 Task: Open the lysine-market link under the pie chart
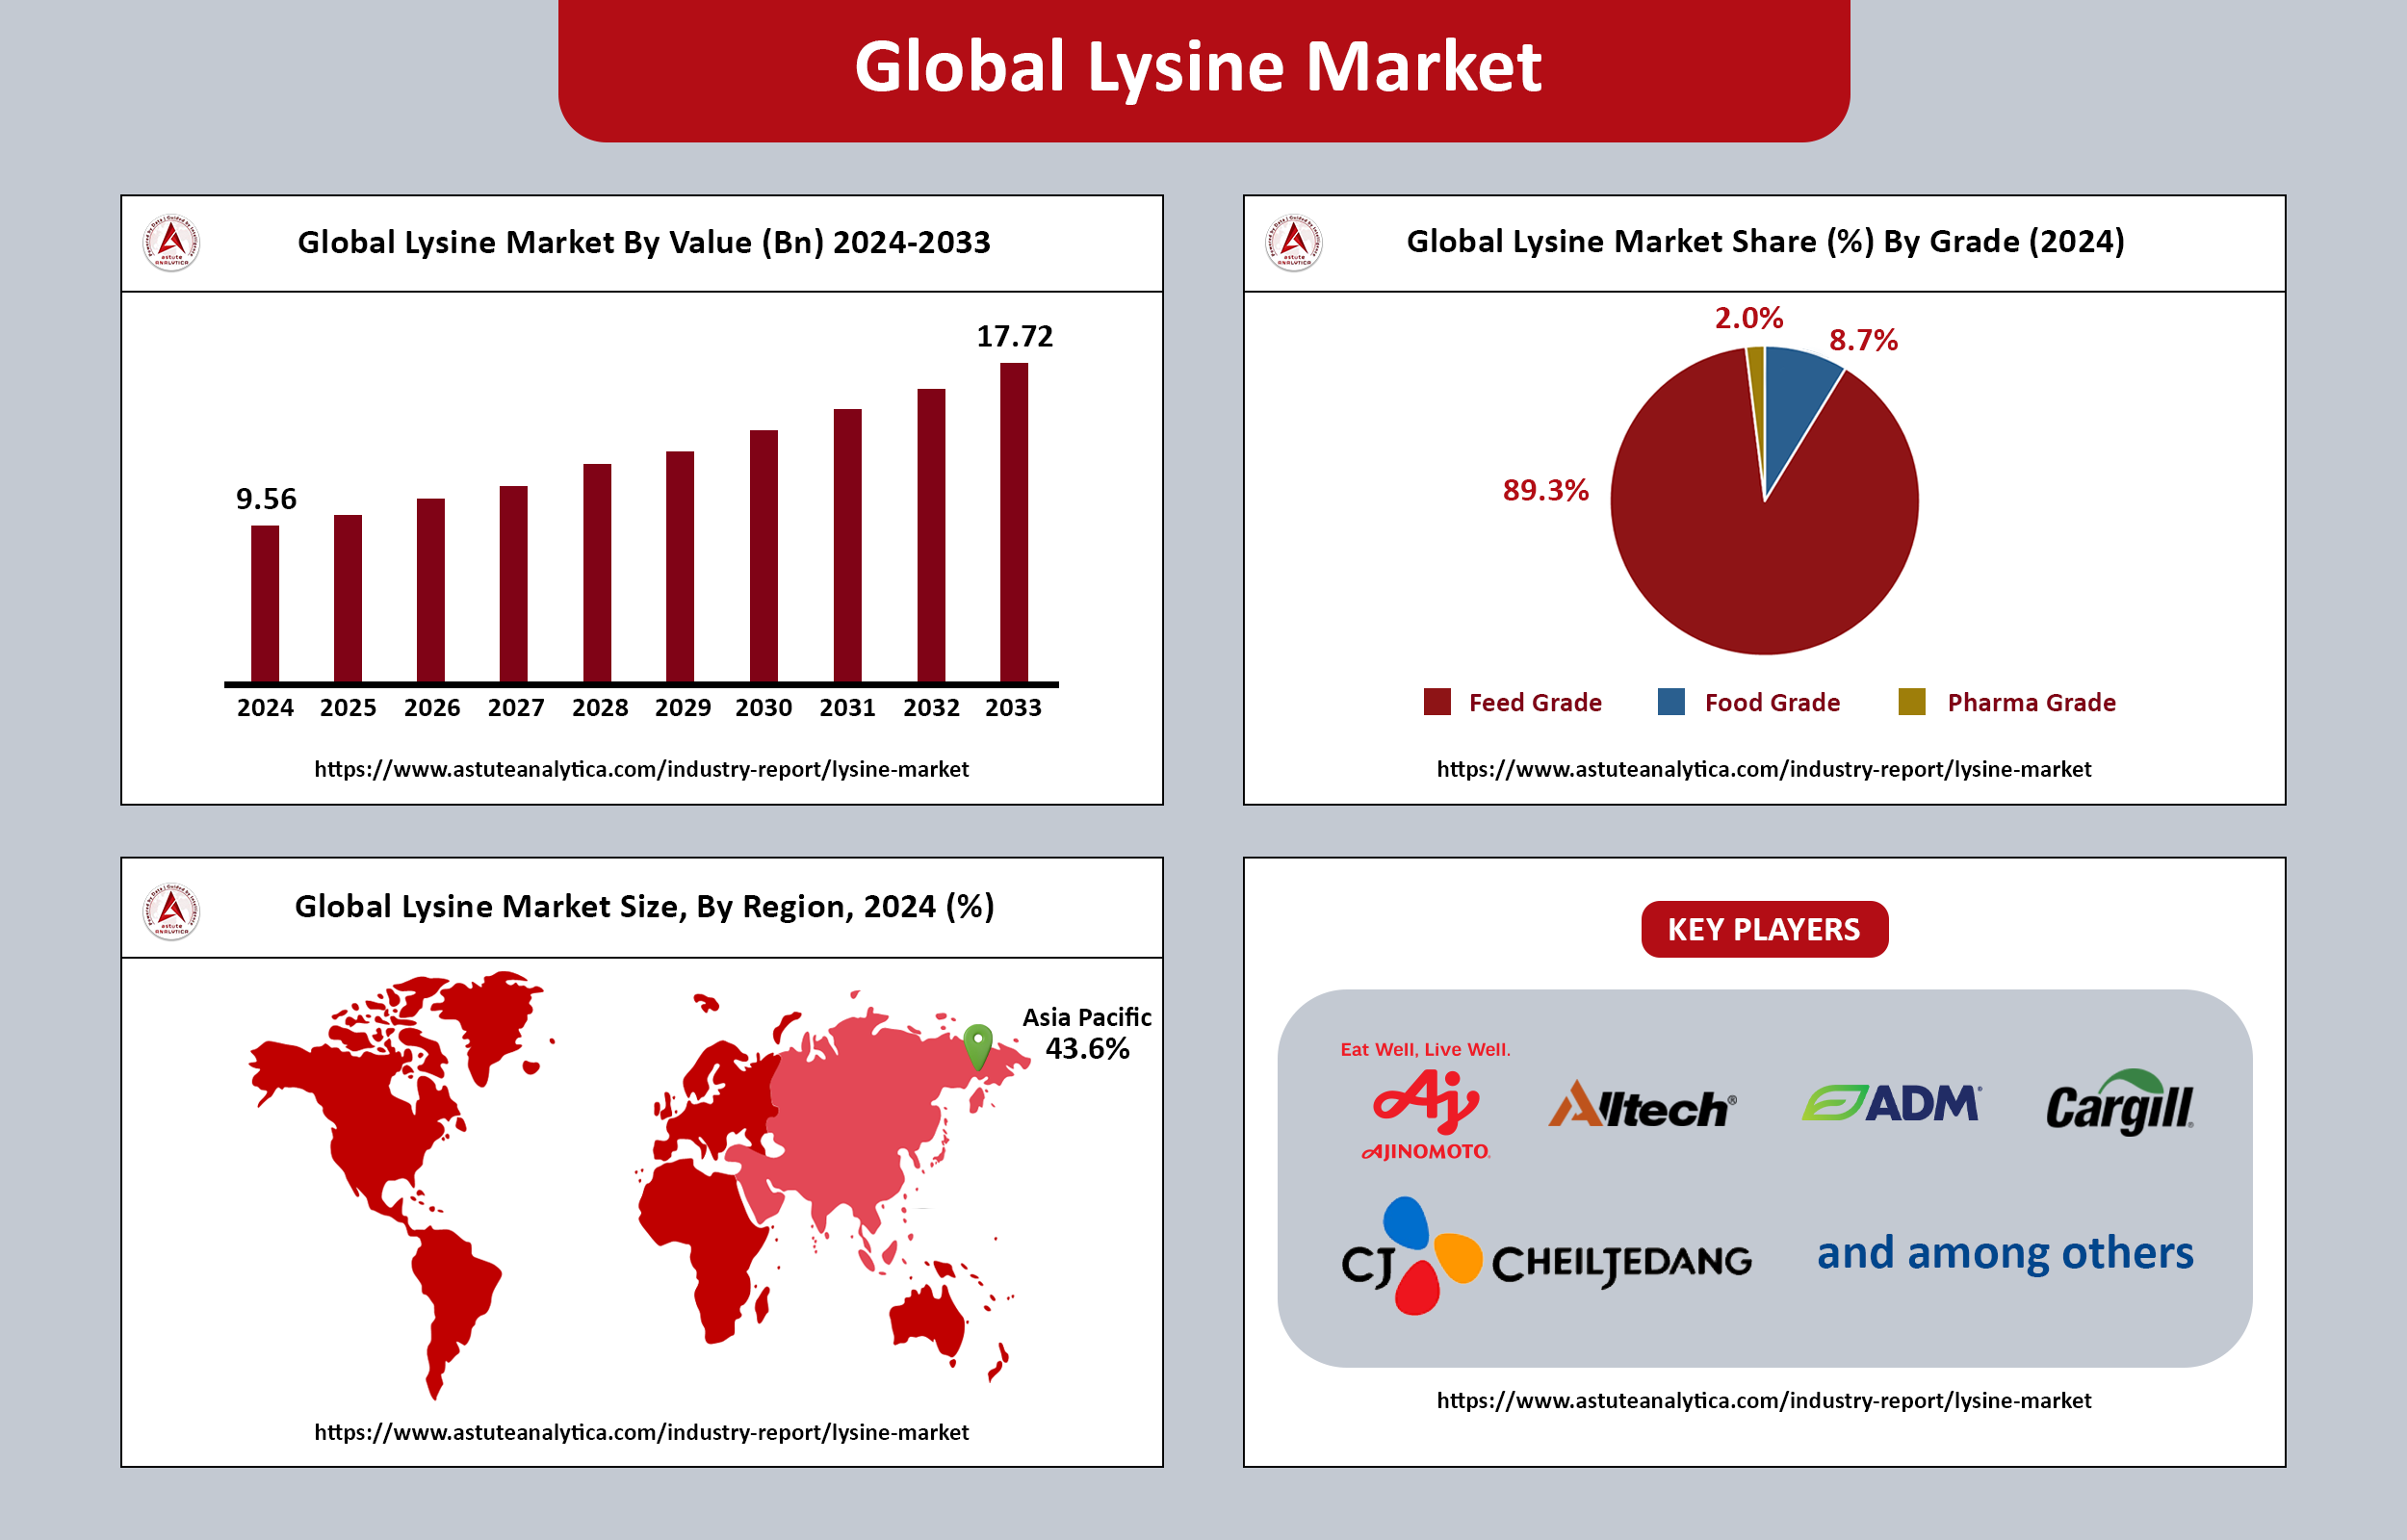pos(1764,769)
